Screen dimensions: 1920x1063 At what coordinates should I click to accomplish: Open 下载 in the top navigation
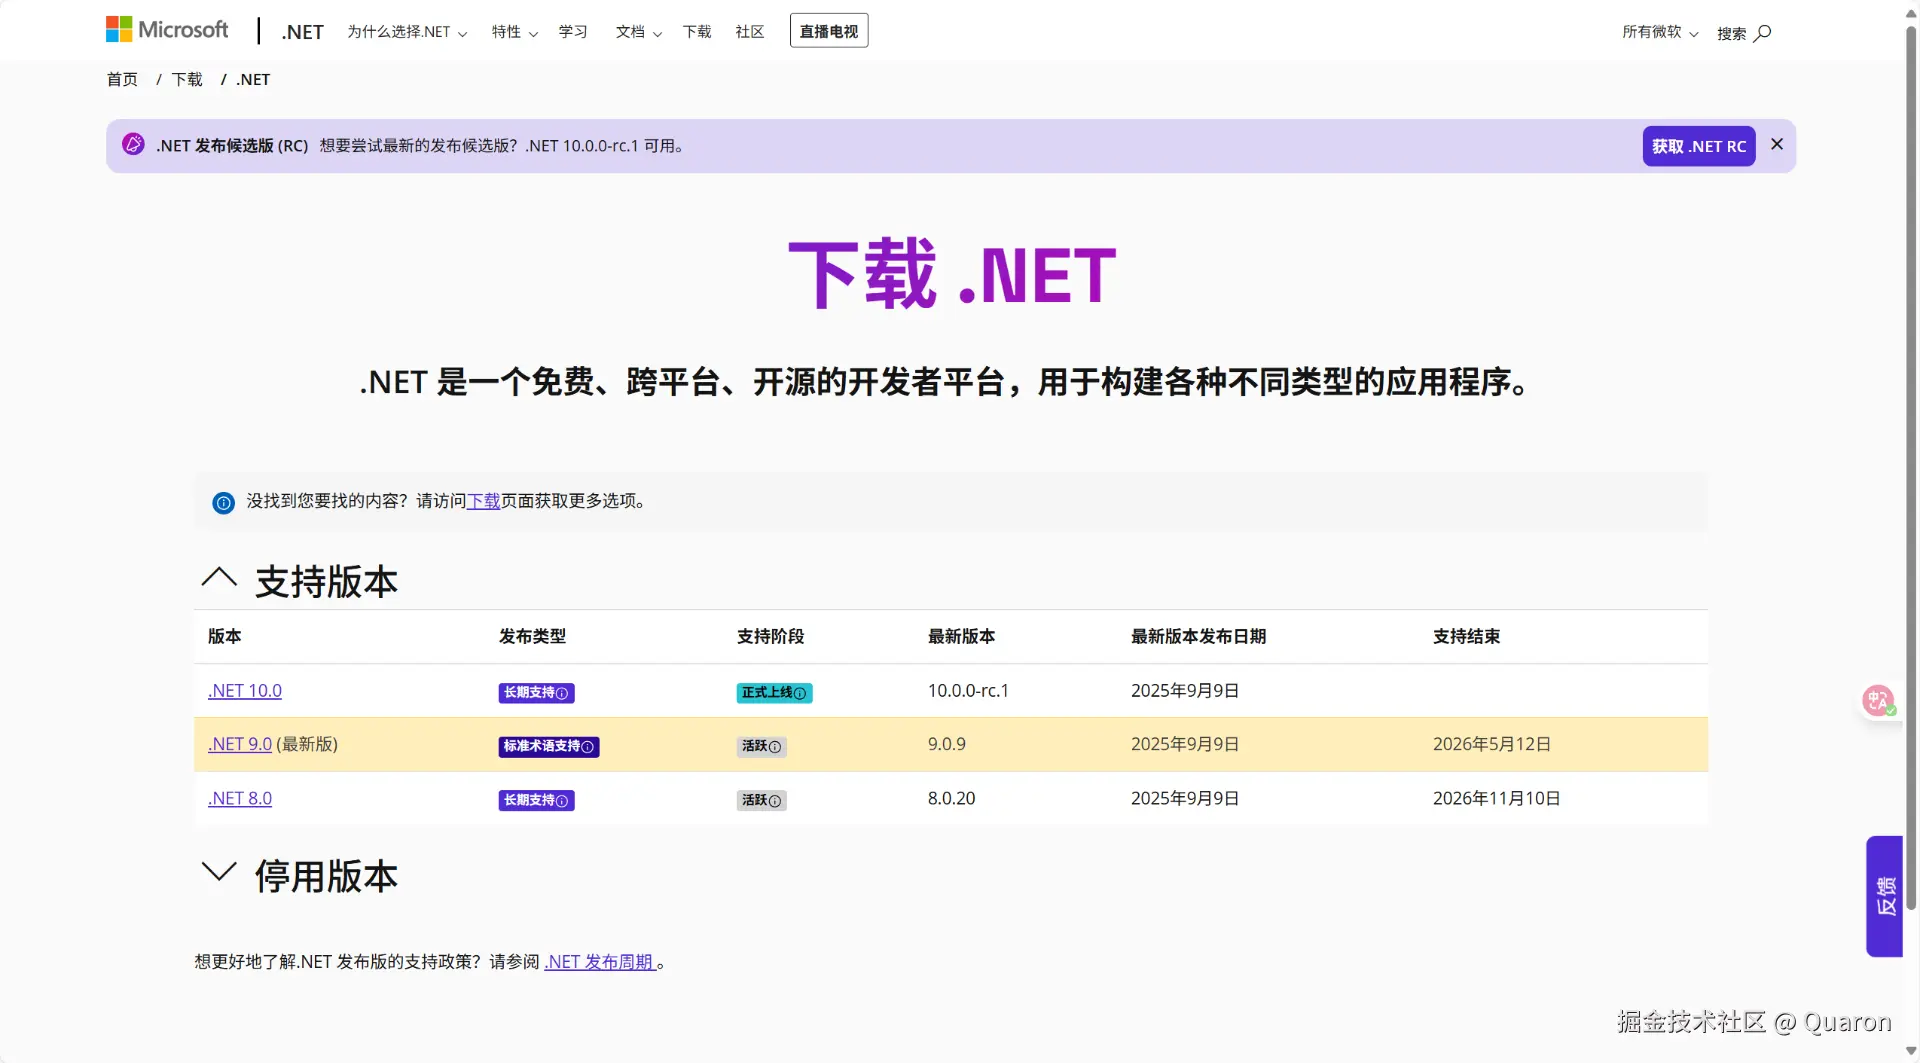tap(697, 32)
